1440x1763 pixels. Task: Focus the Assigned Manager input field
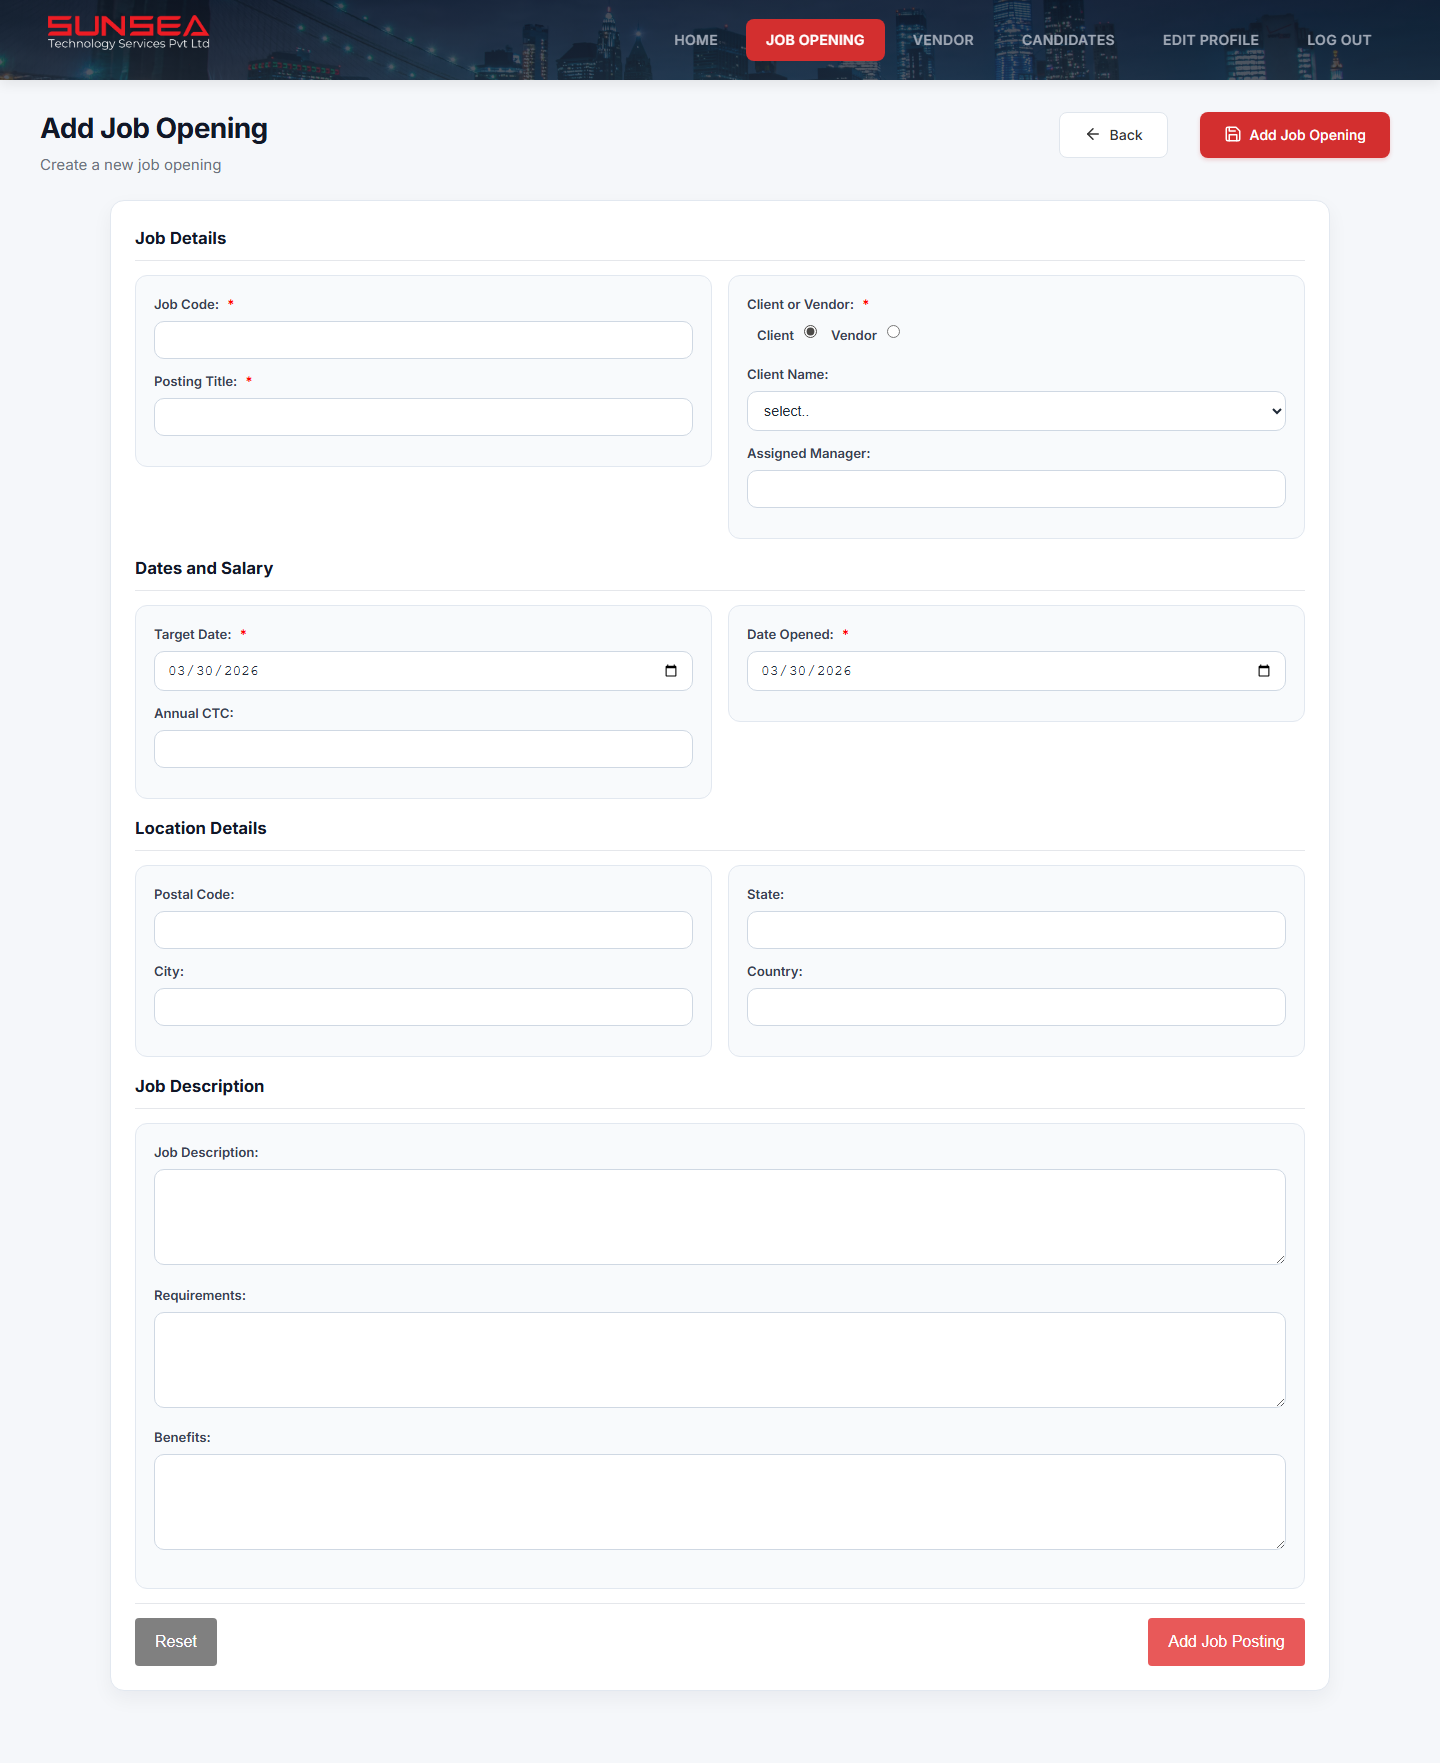click(1016, 489)
